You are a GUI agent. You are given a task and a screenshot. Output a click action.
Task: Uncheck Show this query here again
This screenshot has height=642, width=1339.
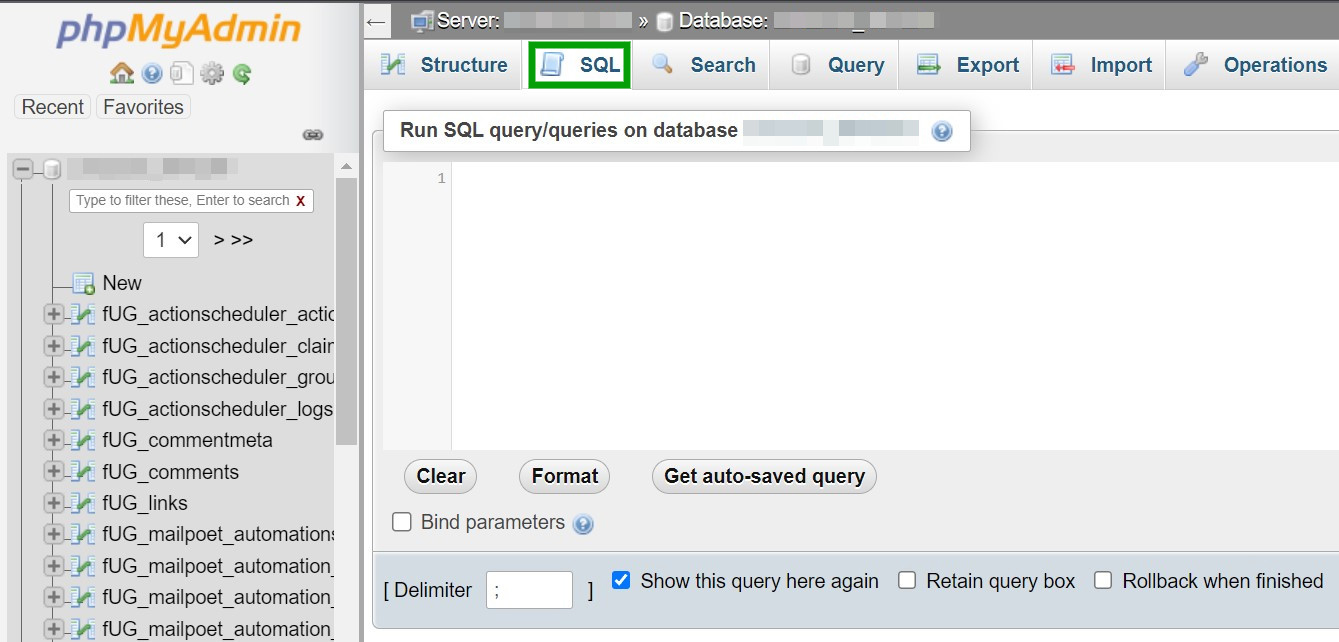[621, 580]
